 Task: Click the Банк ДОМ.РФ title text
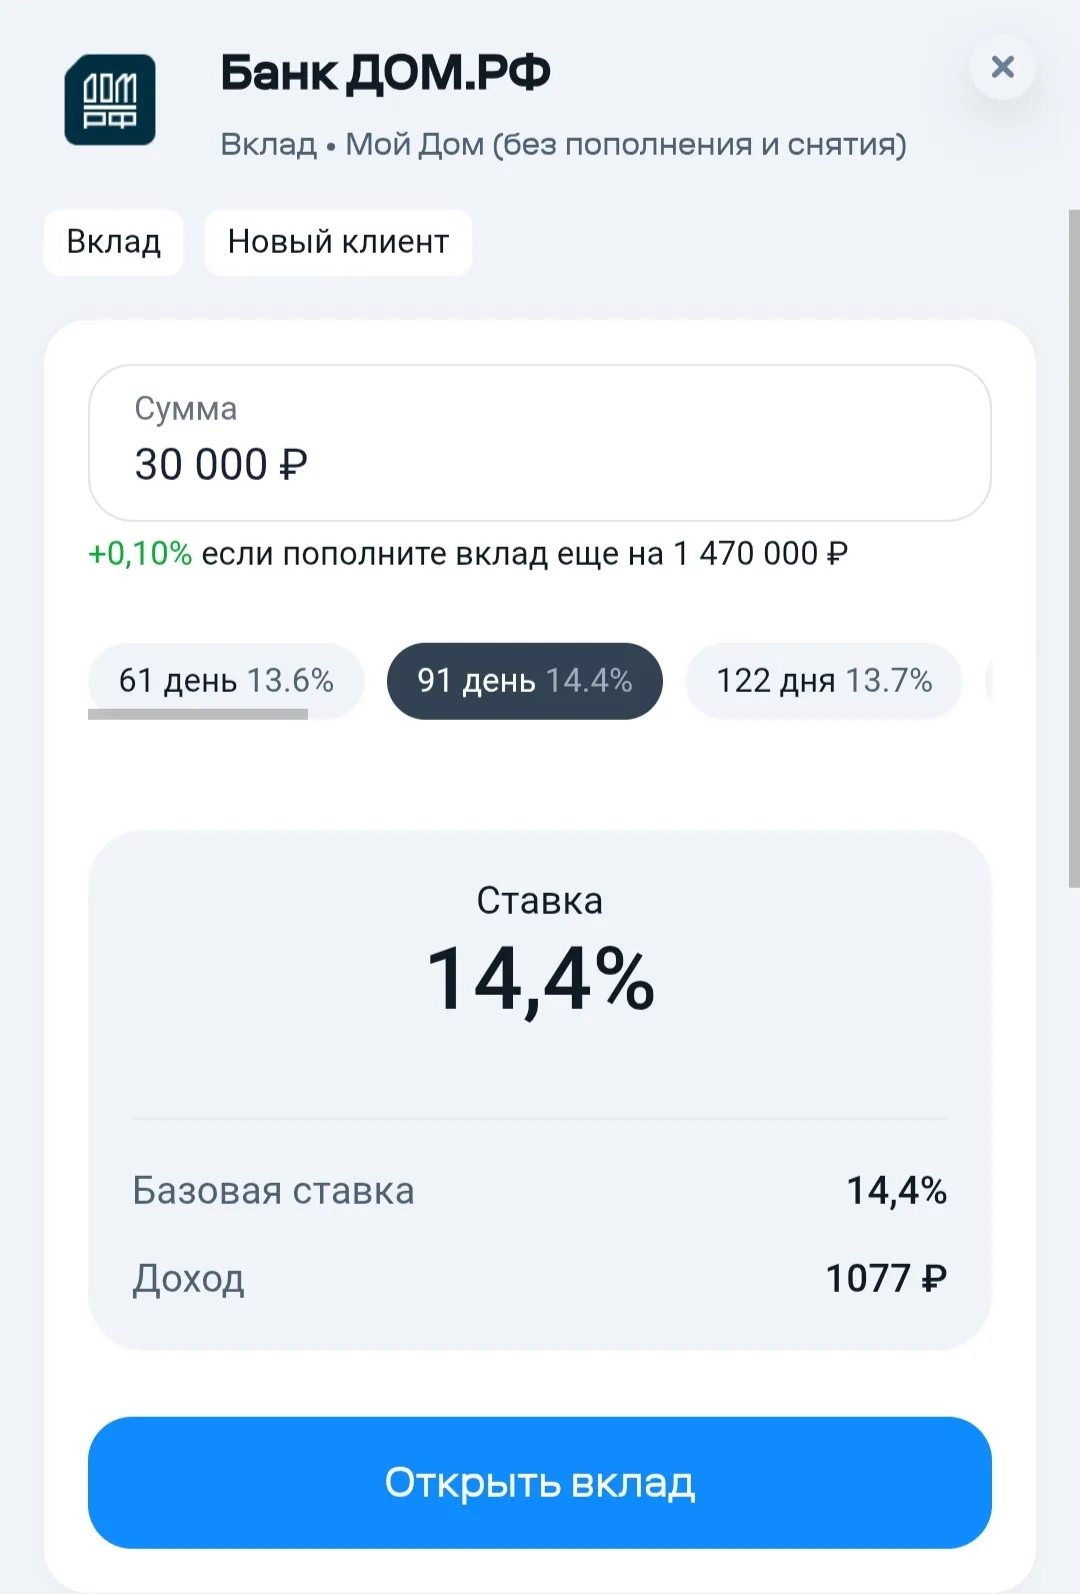[385, 73]
